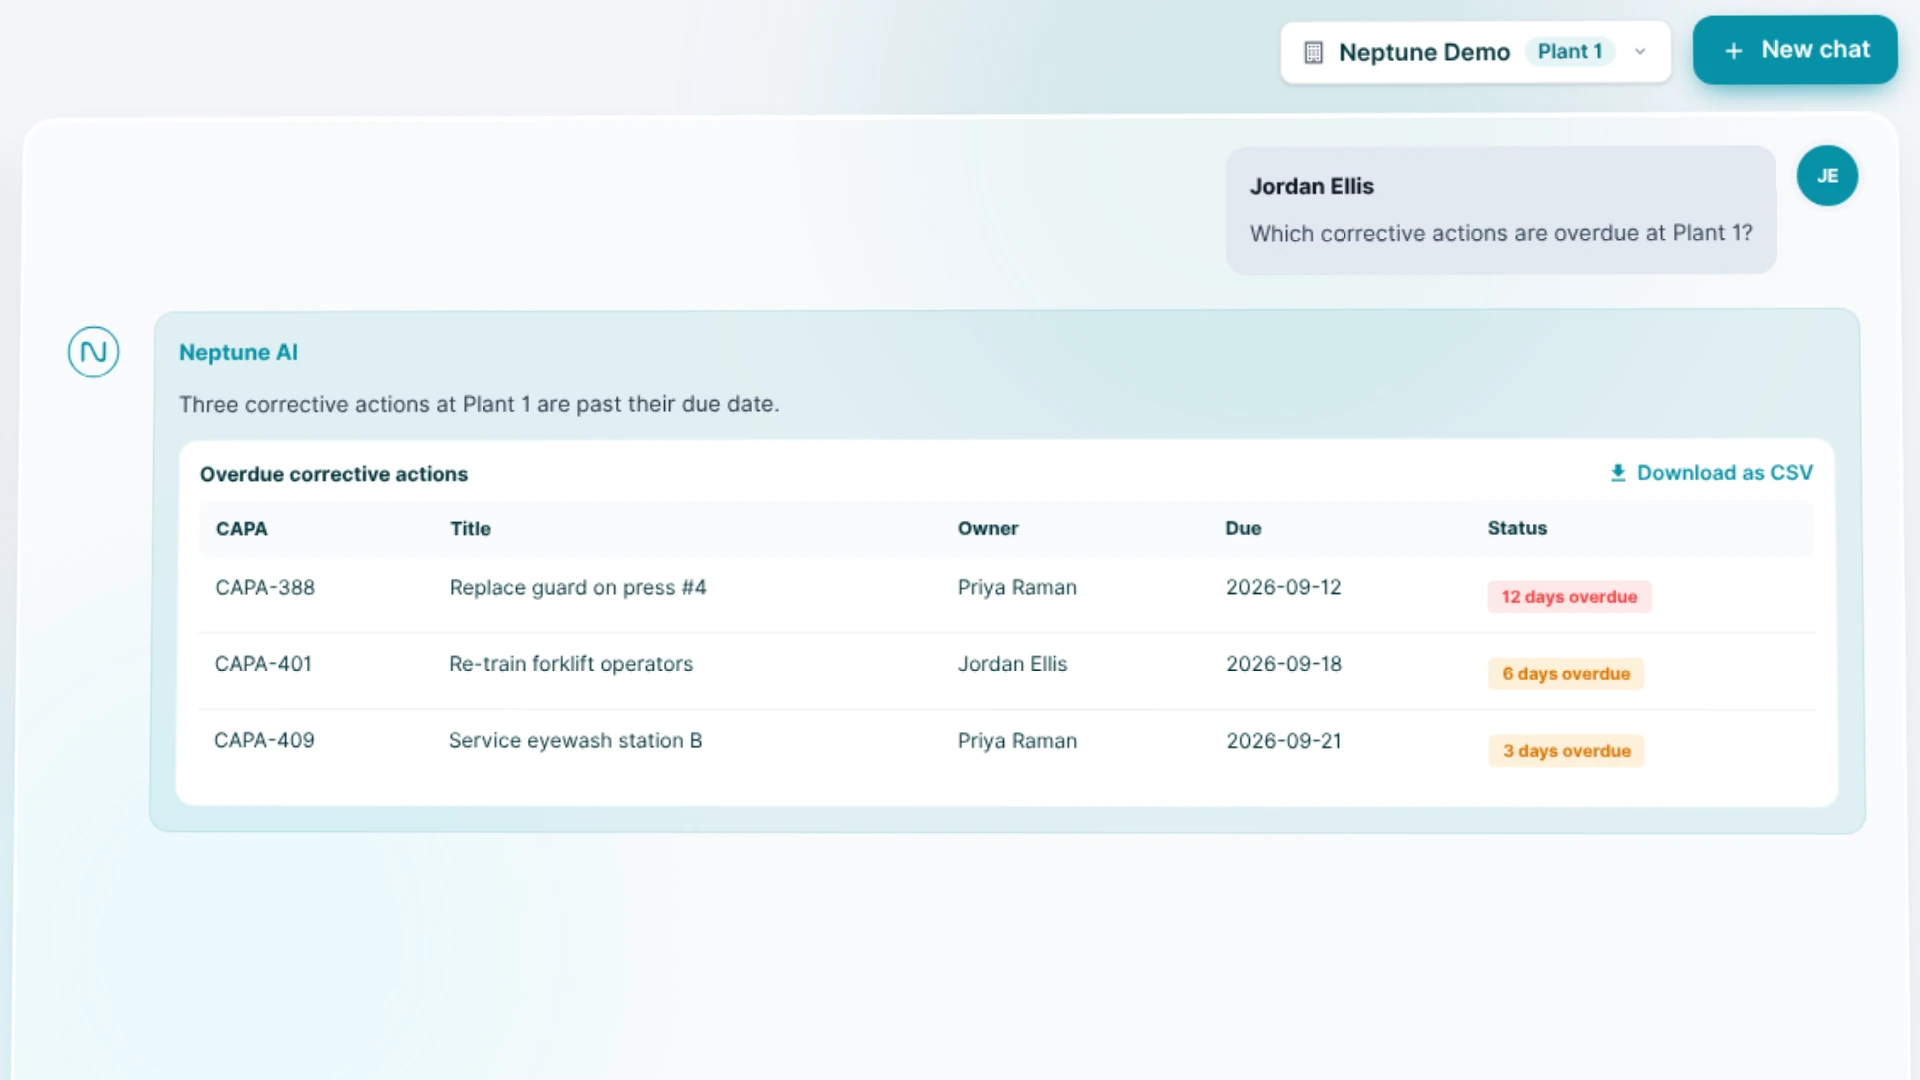Click the 3 days overdue badge
Image resolution: width=1920 pixels, height=1080 pixels.
coord(1566,751)
